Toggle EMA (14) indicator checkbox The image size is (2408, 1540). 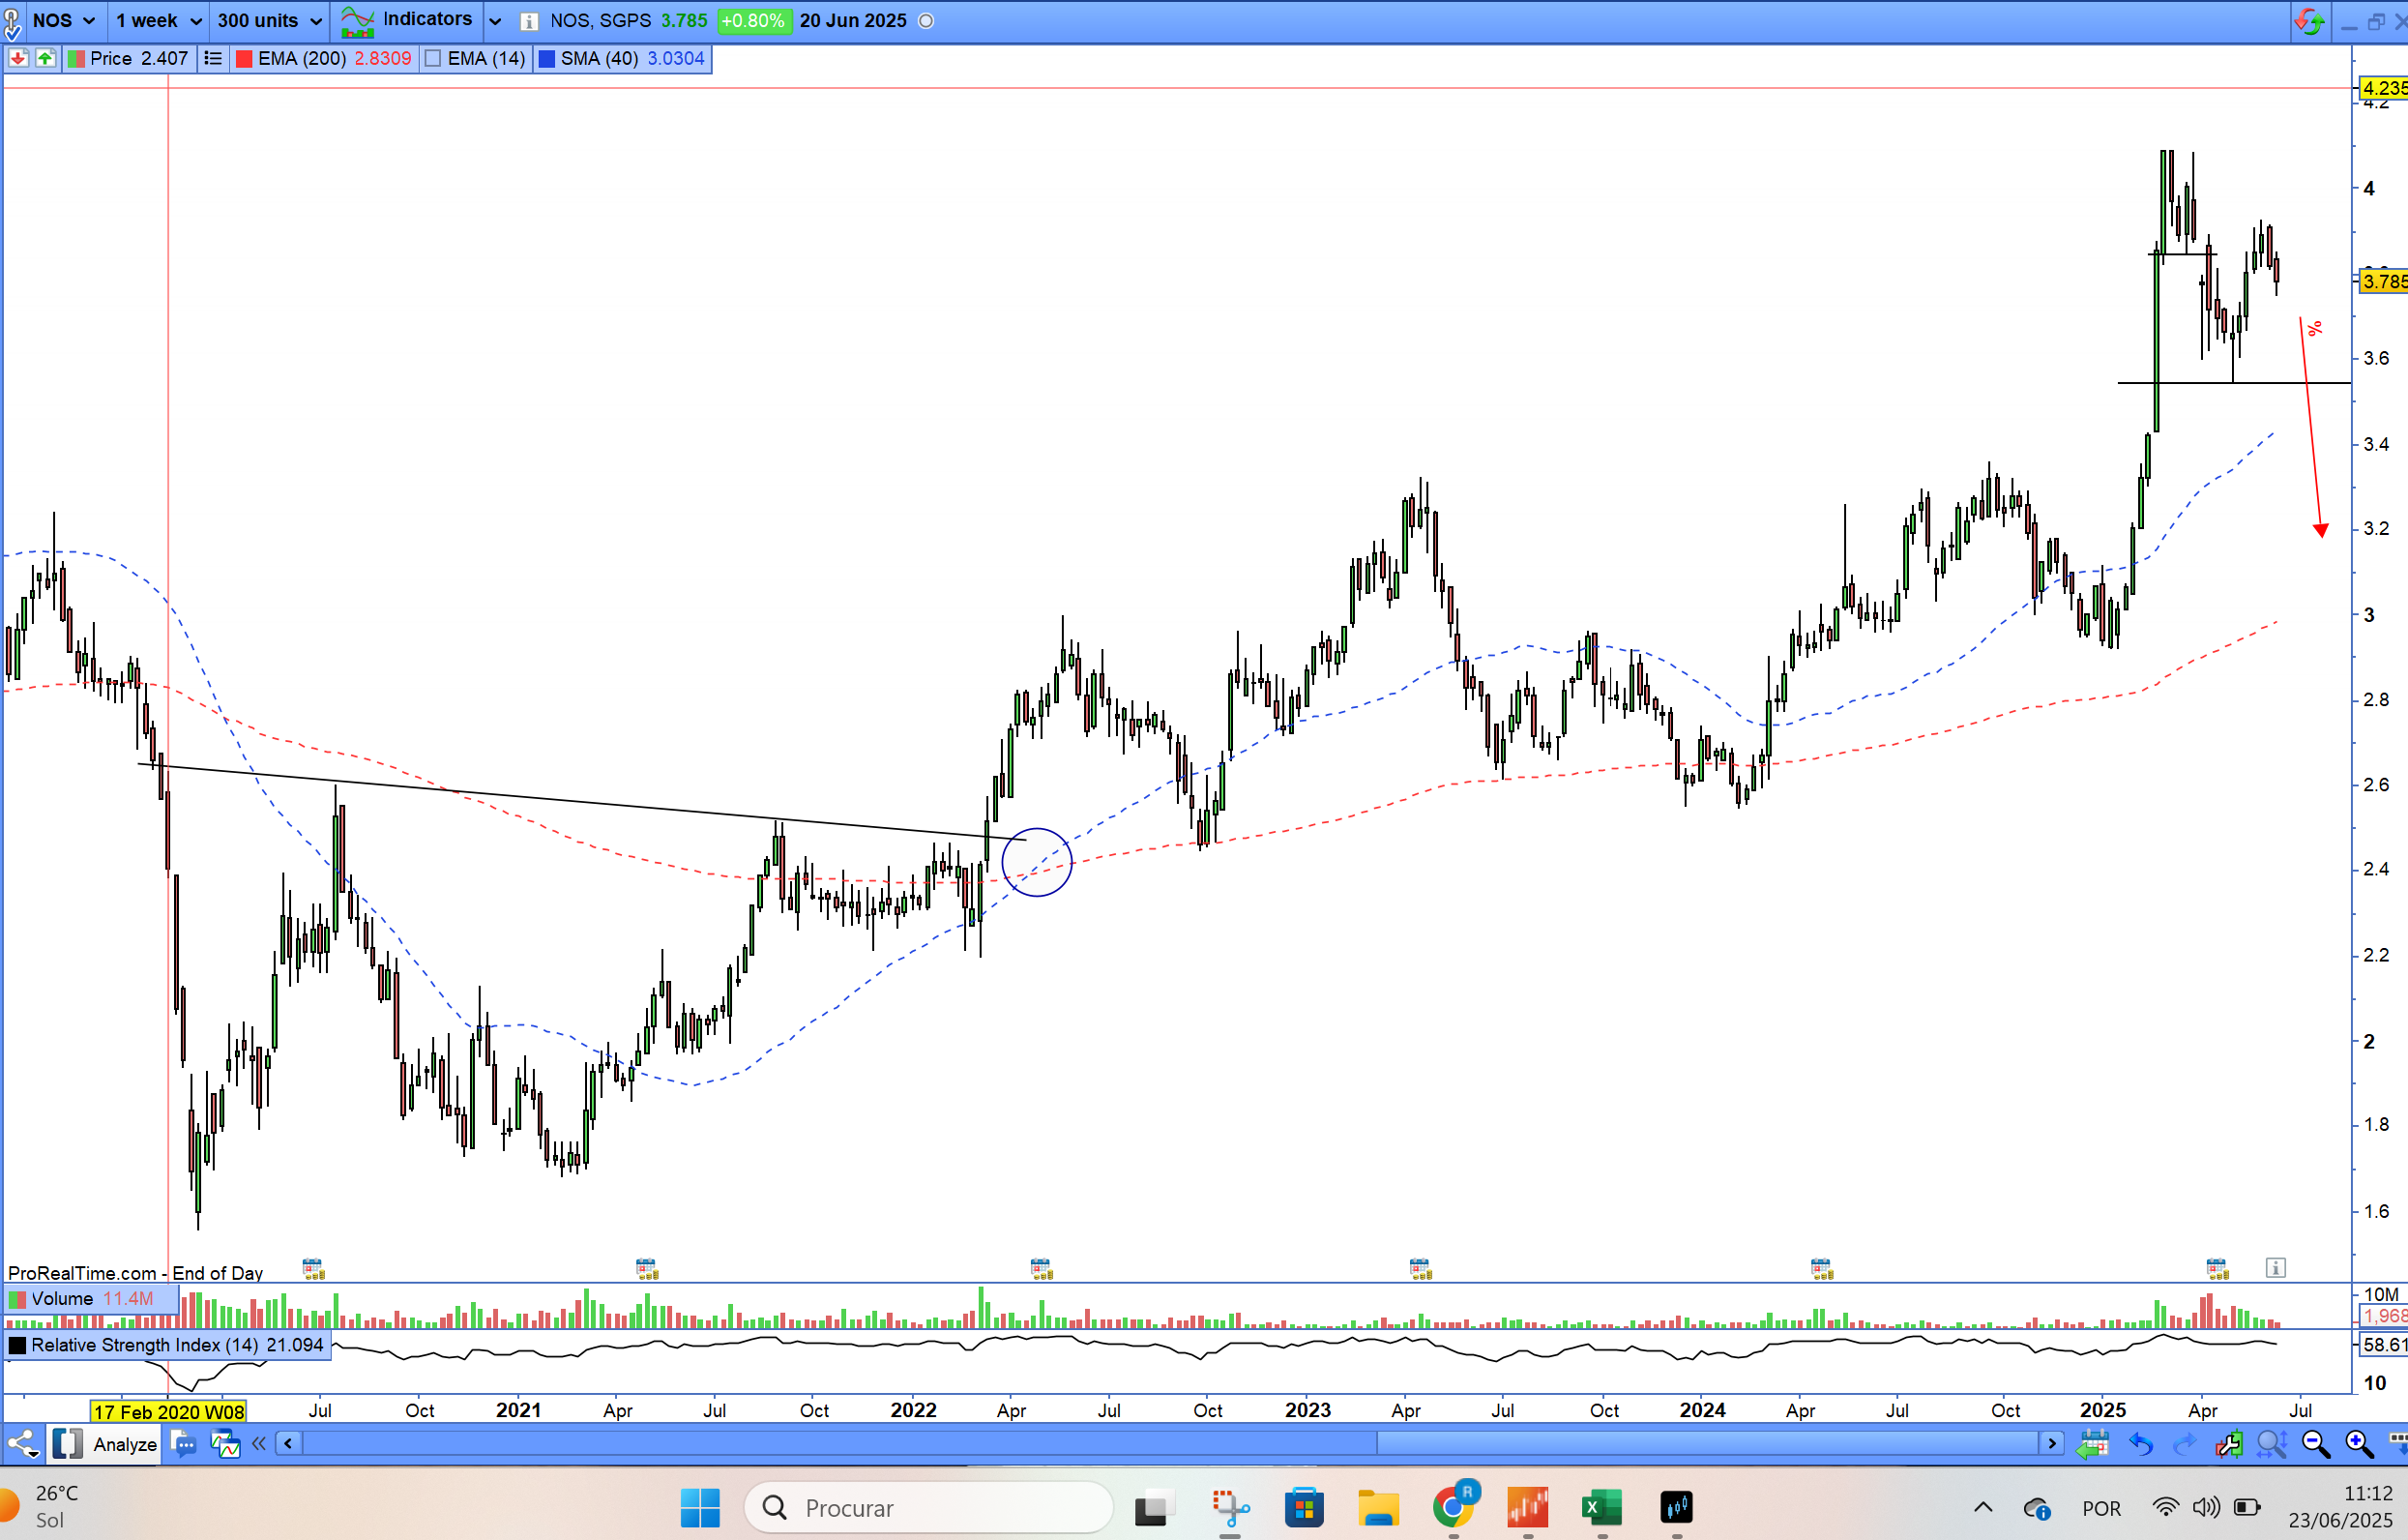click(x=433, y=59)
